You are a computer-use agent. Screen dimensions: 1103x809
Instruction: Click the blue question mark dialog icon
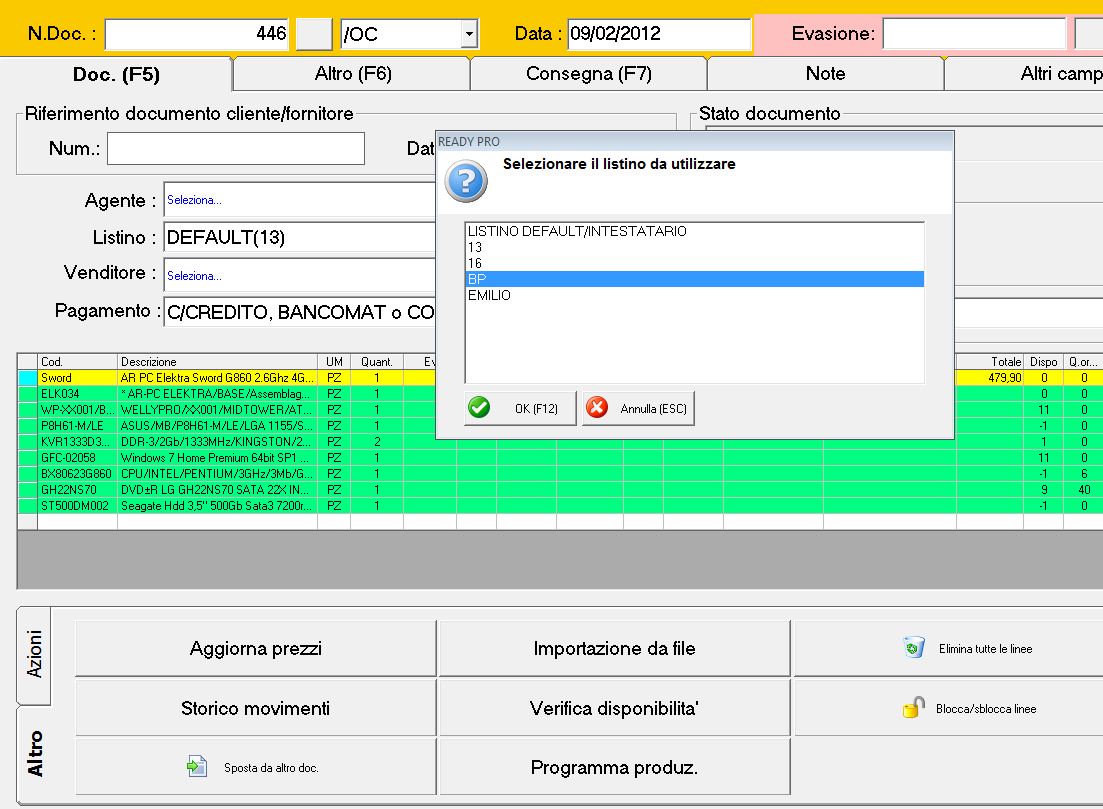[466, 181]
